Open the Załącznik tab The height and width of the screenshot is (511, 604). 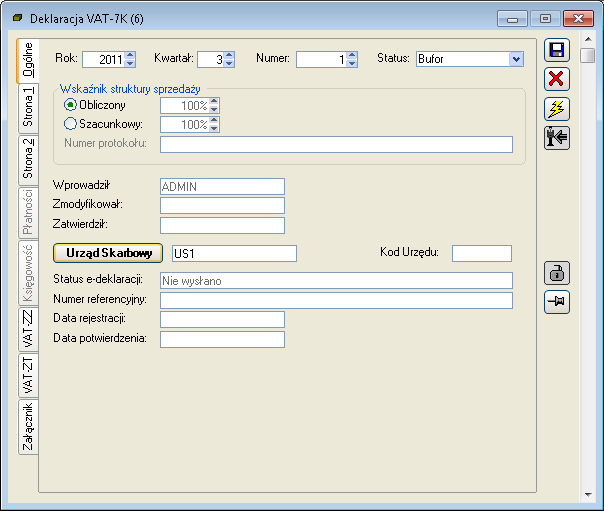point(29,427)
